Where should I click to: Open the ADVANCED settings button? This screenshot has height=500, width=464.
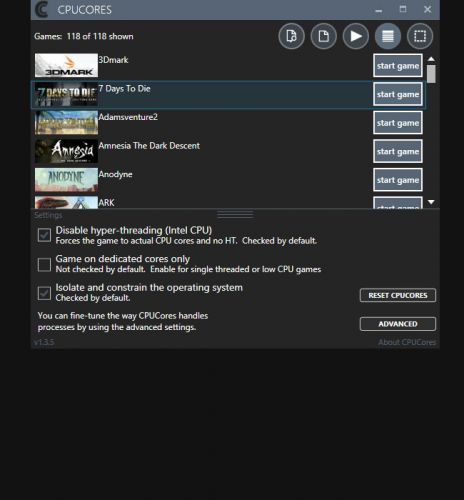pos(398,324)
